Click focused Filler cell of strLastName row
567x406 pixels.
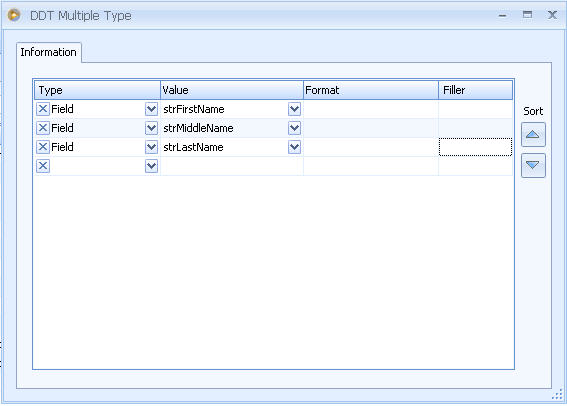pos(476,147)
